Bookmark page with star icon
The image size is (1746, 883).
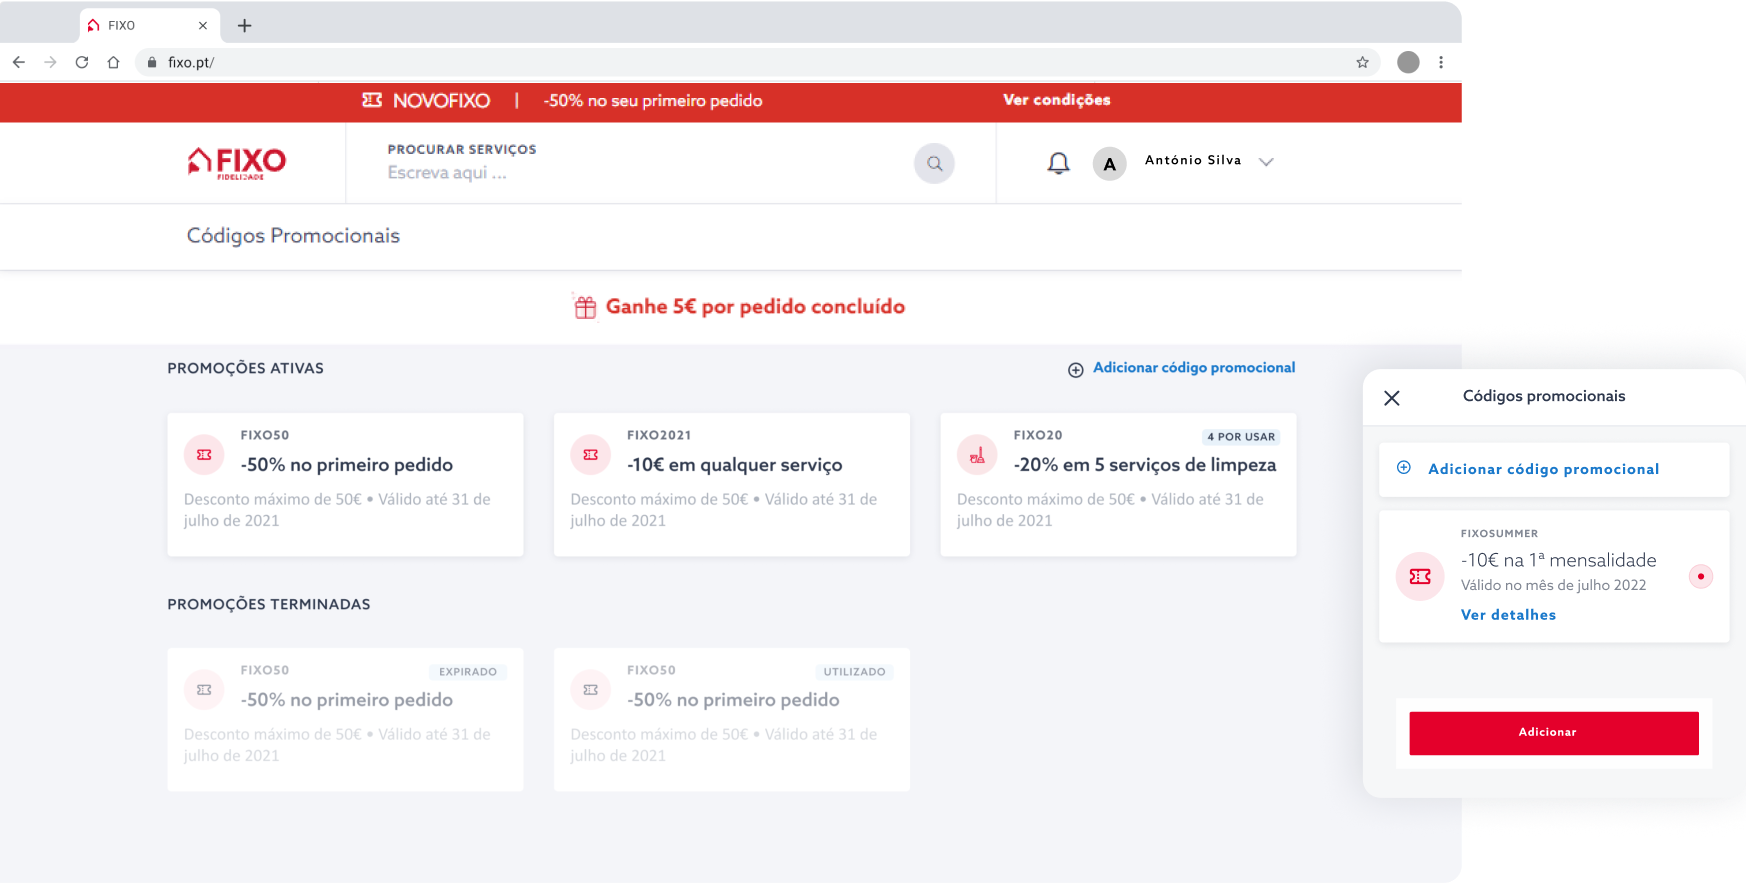(1362, 62)
